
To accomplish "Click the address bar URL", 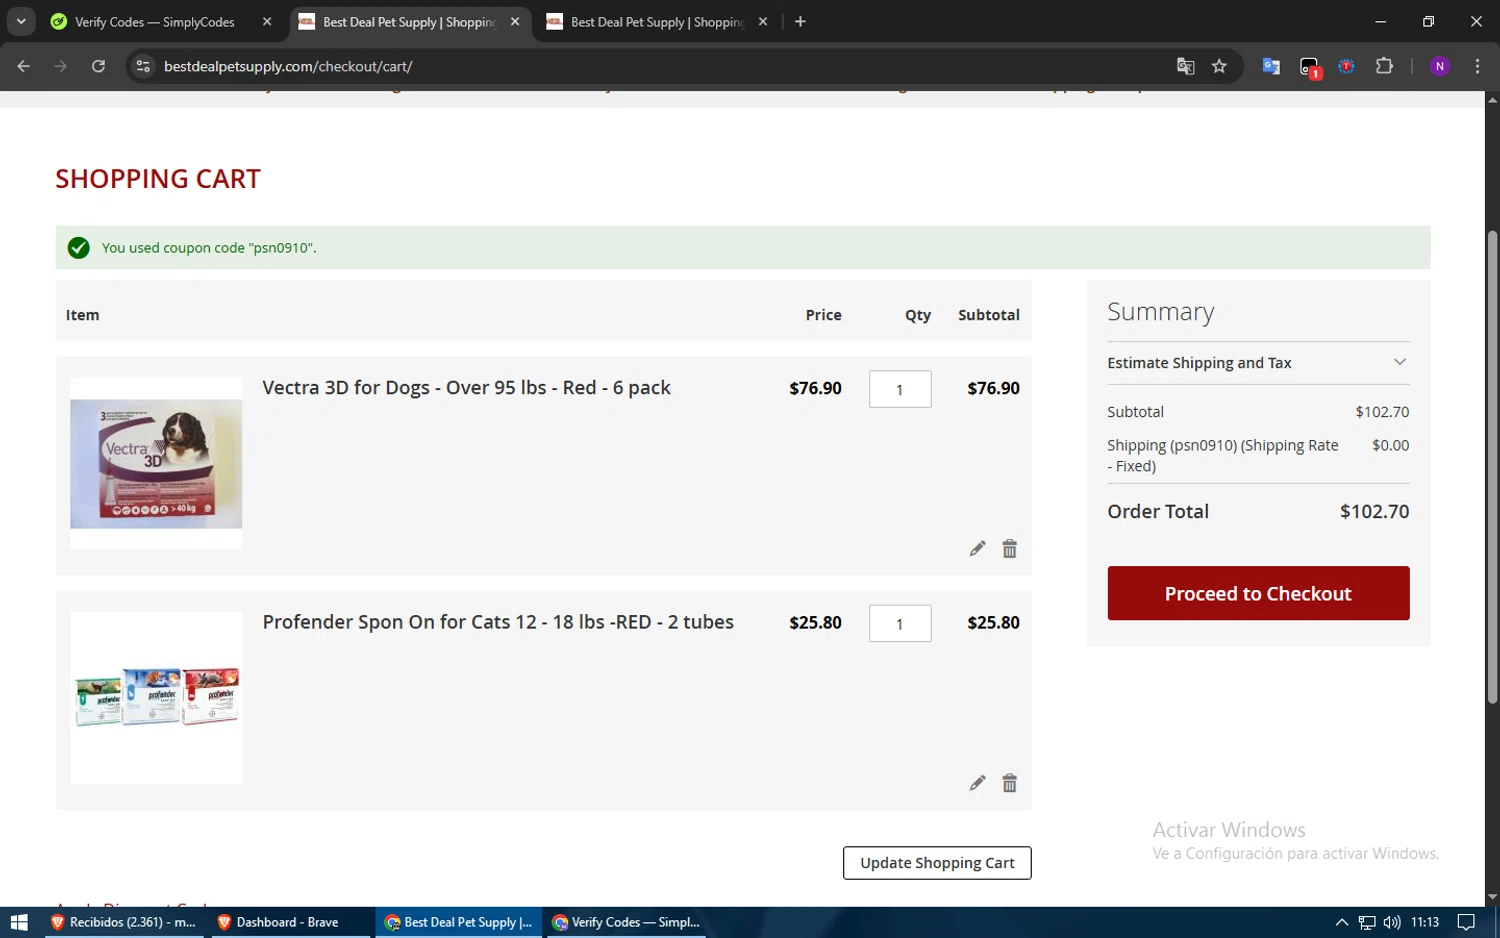I will [x=288, y=66].
